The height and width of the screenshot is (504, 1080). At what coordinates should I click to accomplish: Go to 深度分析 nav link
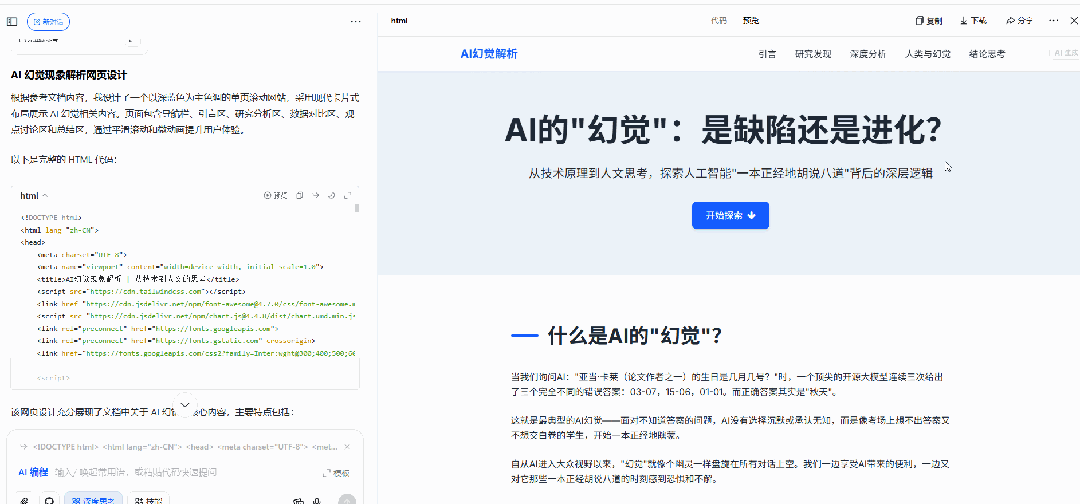coord(868,54)
